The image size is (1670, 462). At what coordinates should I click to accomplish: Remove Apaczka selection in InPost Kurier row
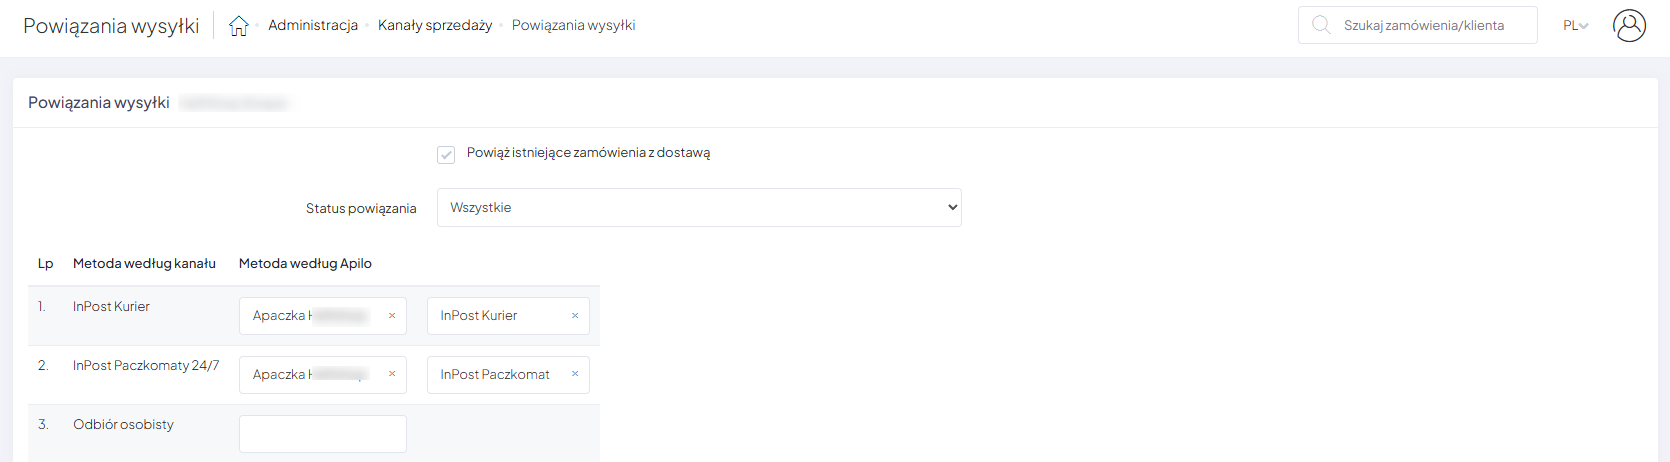tap(392, 316)
